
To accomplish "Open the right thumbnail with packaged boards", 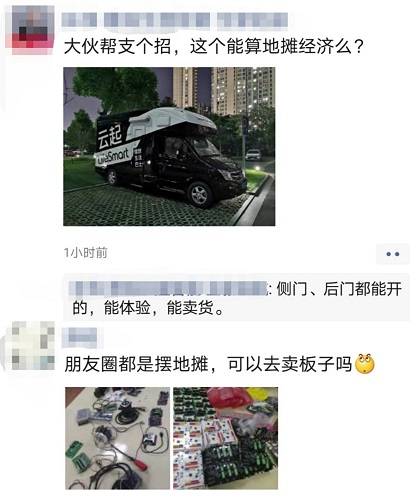I will (225, 438).
